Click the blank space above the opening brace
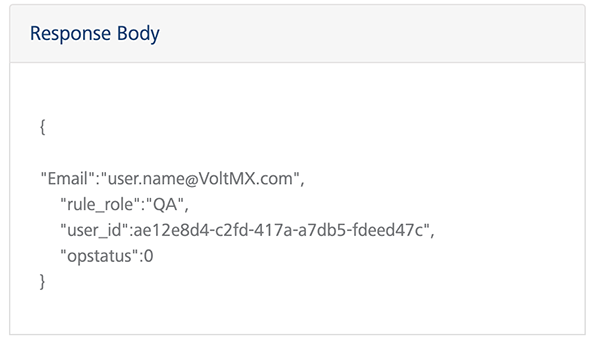Viewport: 600px width, 361px height. click(x=297, y=90)
